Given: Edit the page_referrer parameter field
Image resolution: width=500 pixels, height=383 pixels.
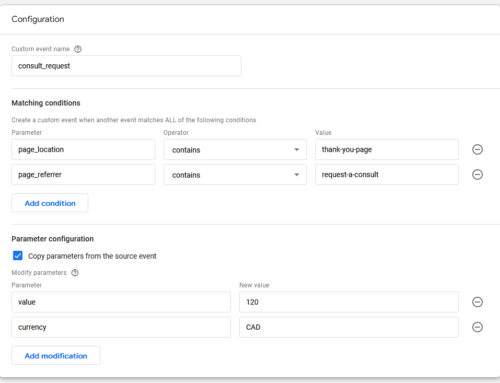Looking at the screenshot, I should point(83,175).
